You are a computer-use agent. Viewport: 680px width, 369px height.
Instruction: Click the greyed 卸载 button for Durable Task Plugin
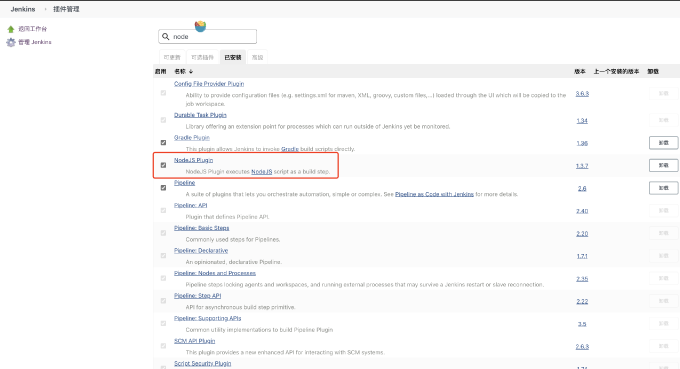pos(664,120)
